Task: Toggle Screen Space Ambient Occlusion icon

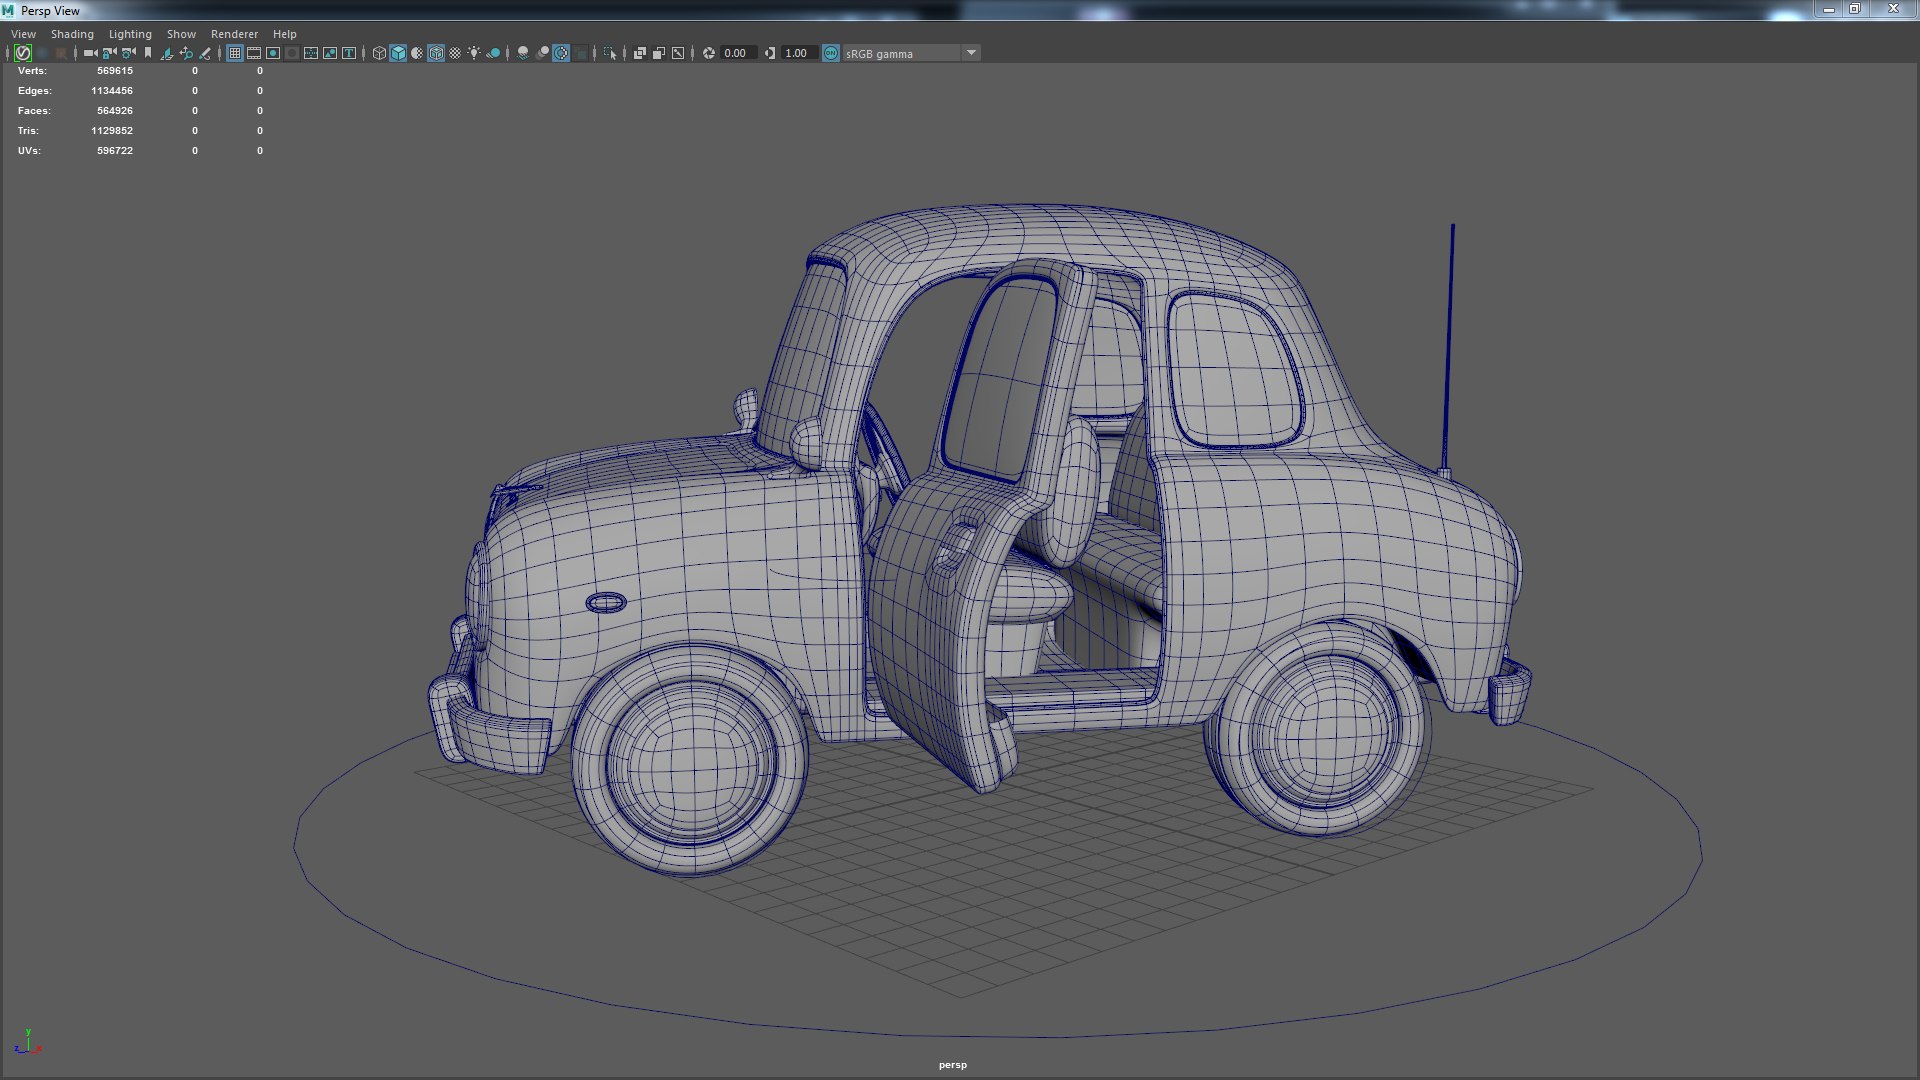Action: (523, 53)
